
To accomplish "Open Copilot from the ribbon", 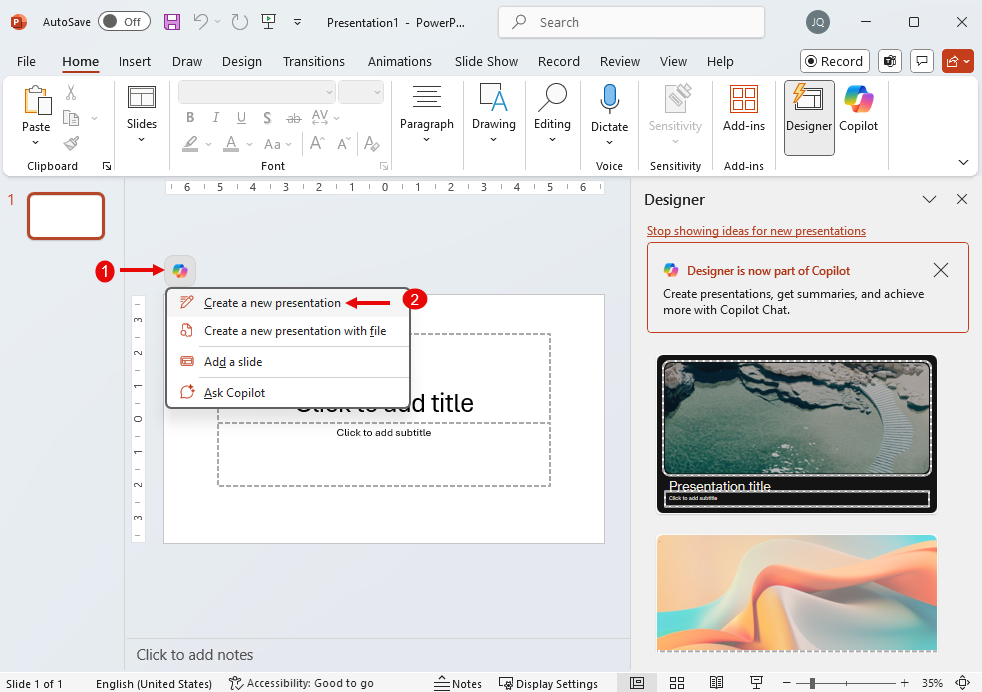I will pyautogui.click(x=859, y=109).
